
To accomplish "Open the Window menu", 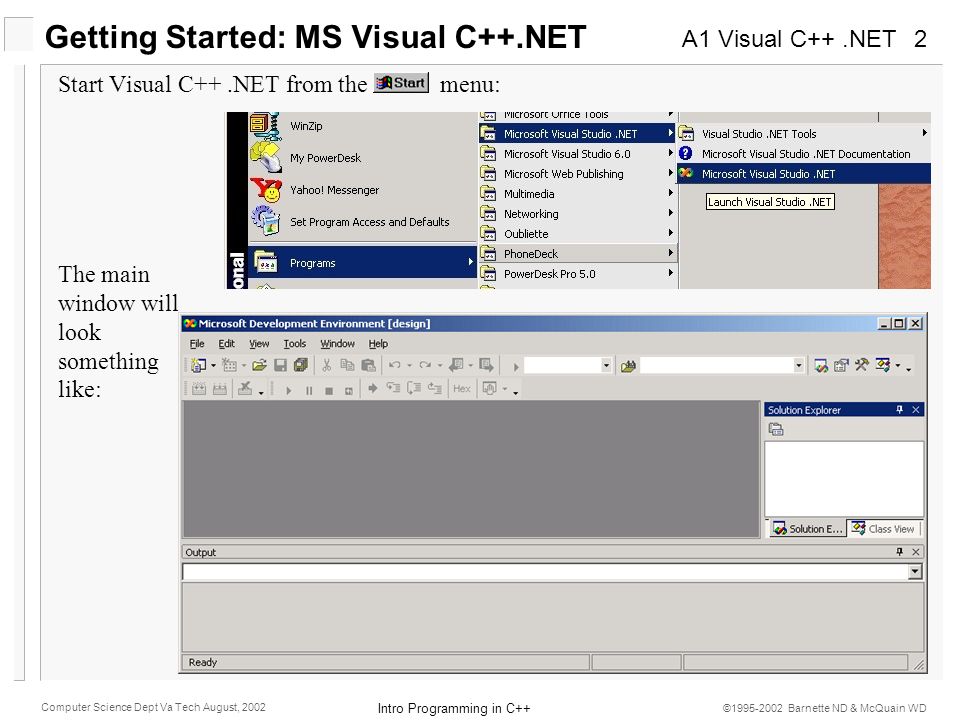I will (x=337, y=344).
